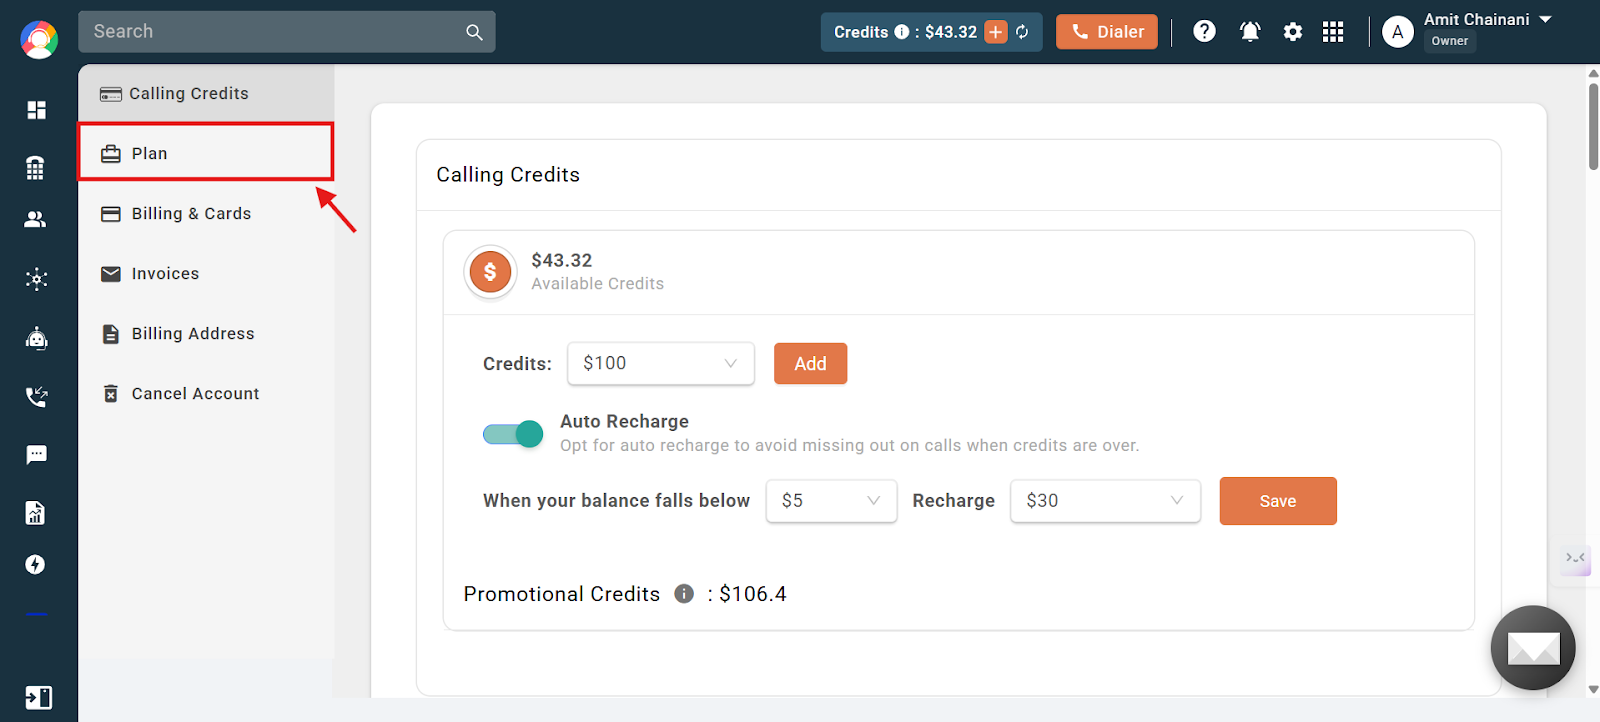Open the Plan menu item
This screenshot has height=722, width=1600.
(206, 153)
